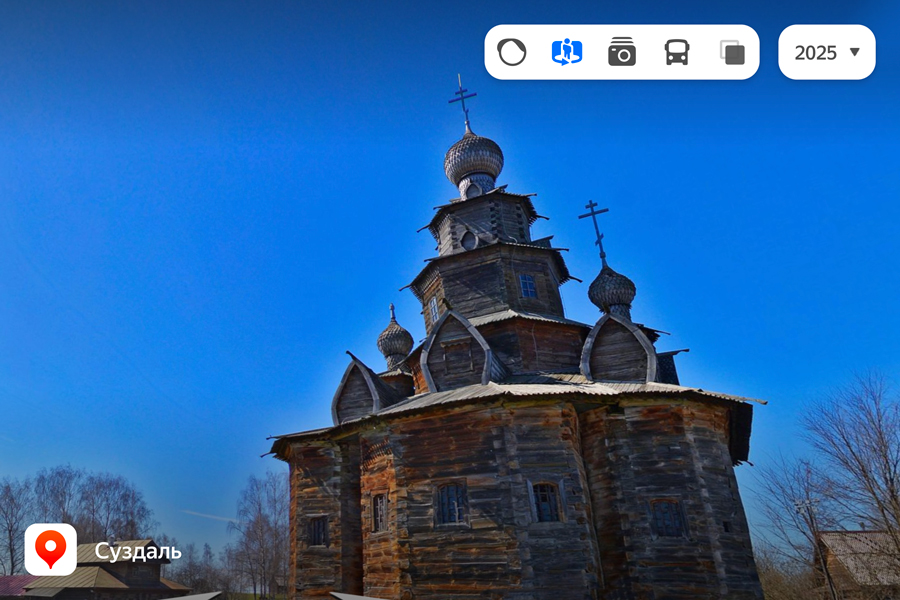Click the circular ring icon in toolbar
The width and height of the screenshot is (900, 600).
coord(512,52)
